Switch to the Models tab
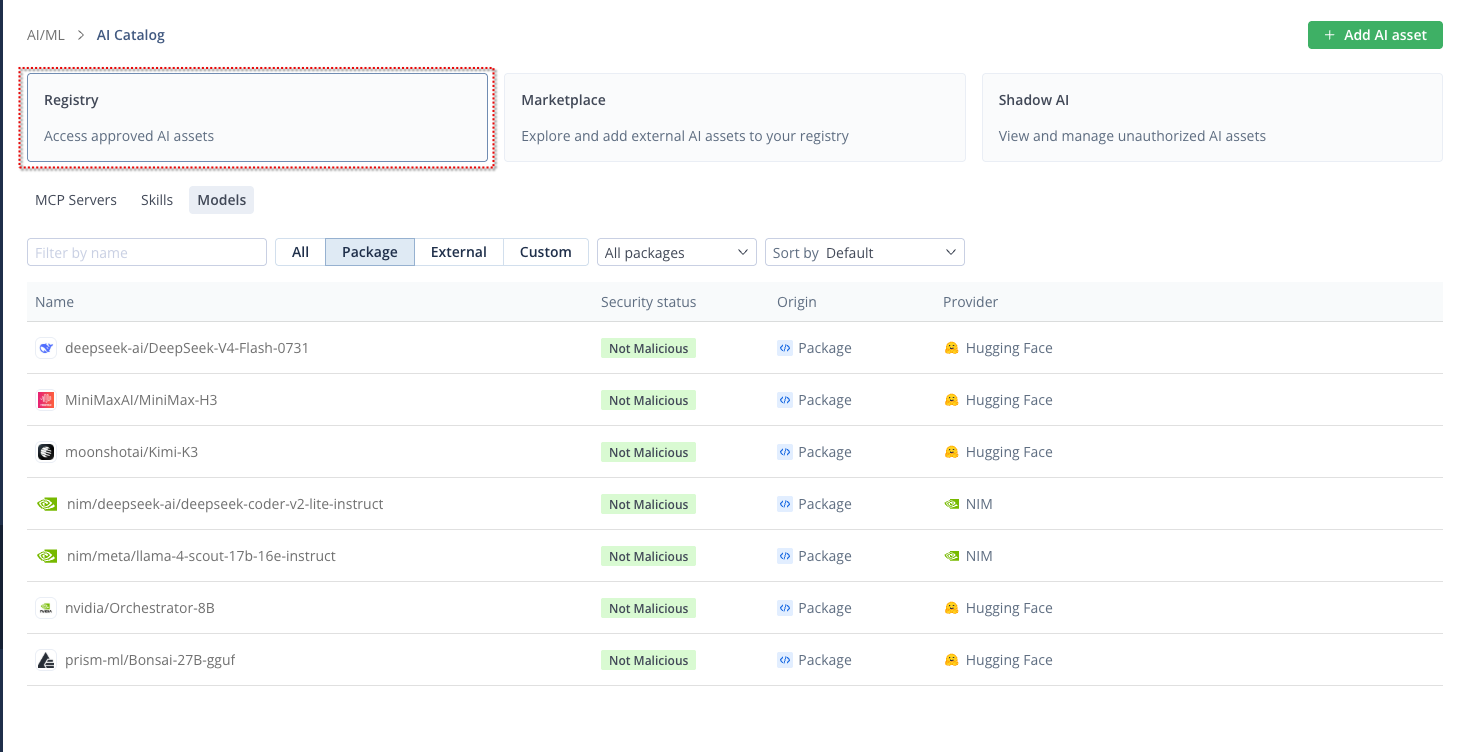 coord(222,200)
